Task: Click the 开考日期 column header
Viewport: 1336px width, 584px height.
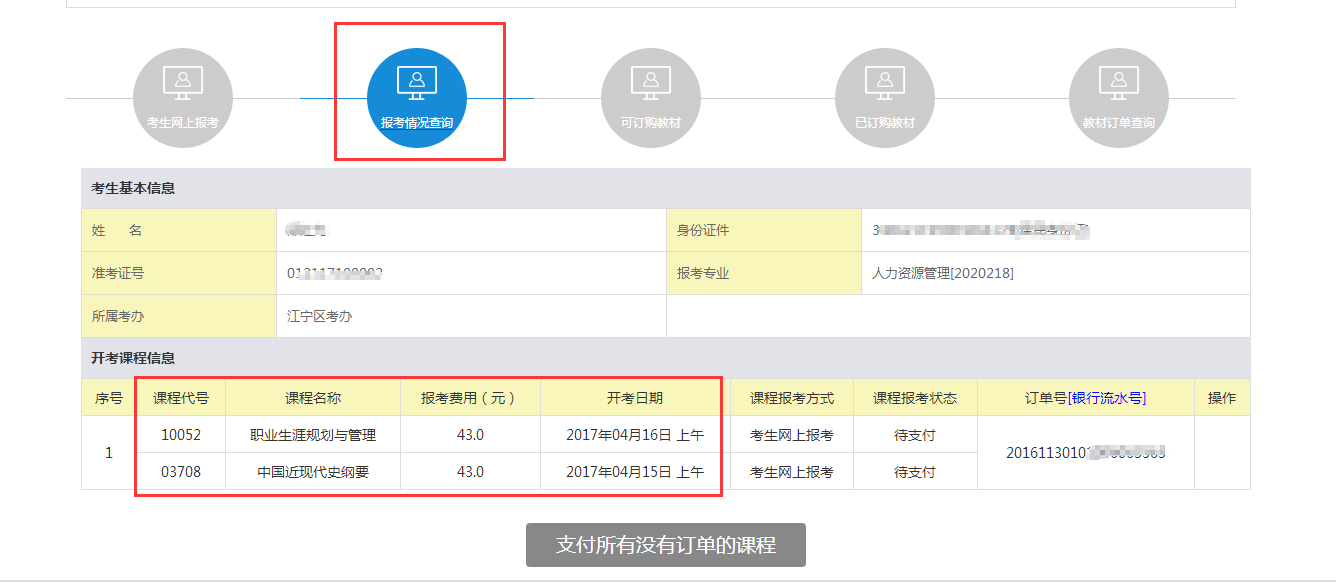Action: 635,398
